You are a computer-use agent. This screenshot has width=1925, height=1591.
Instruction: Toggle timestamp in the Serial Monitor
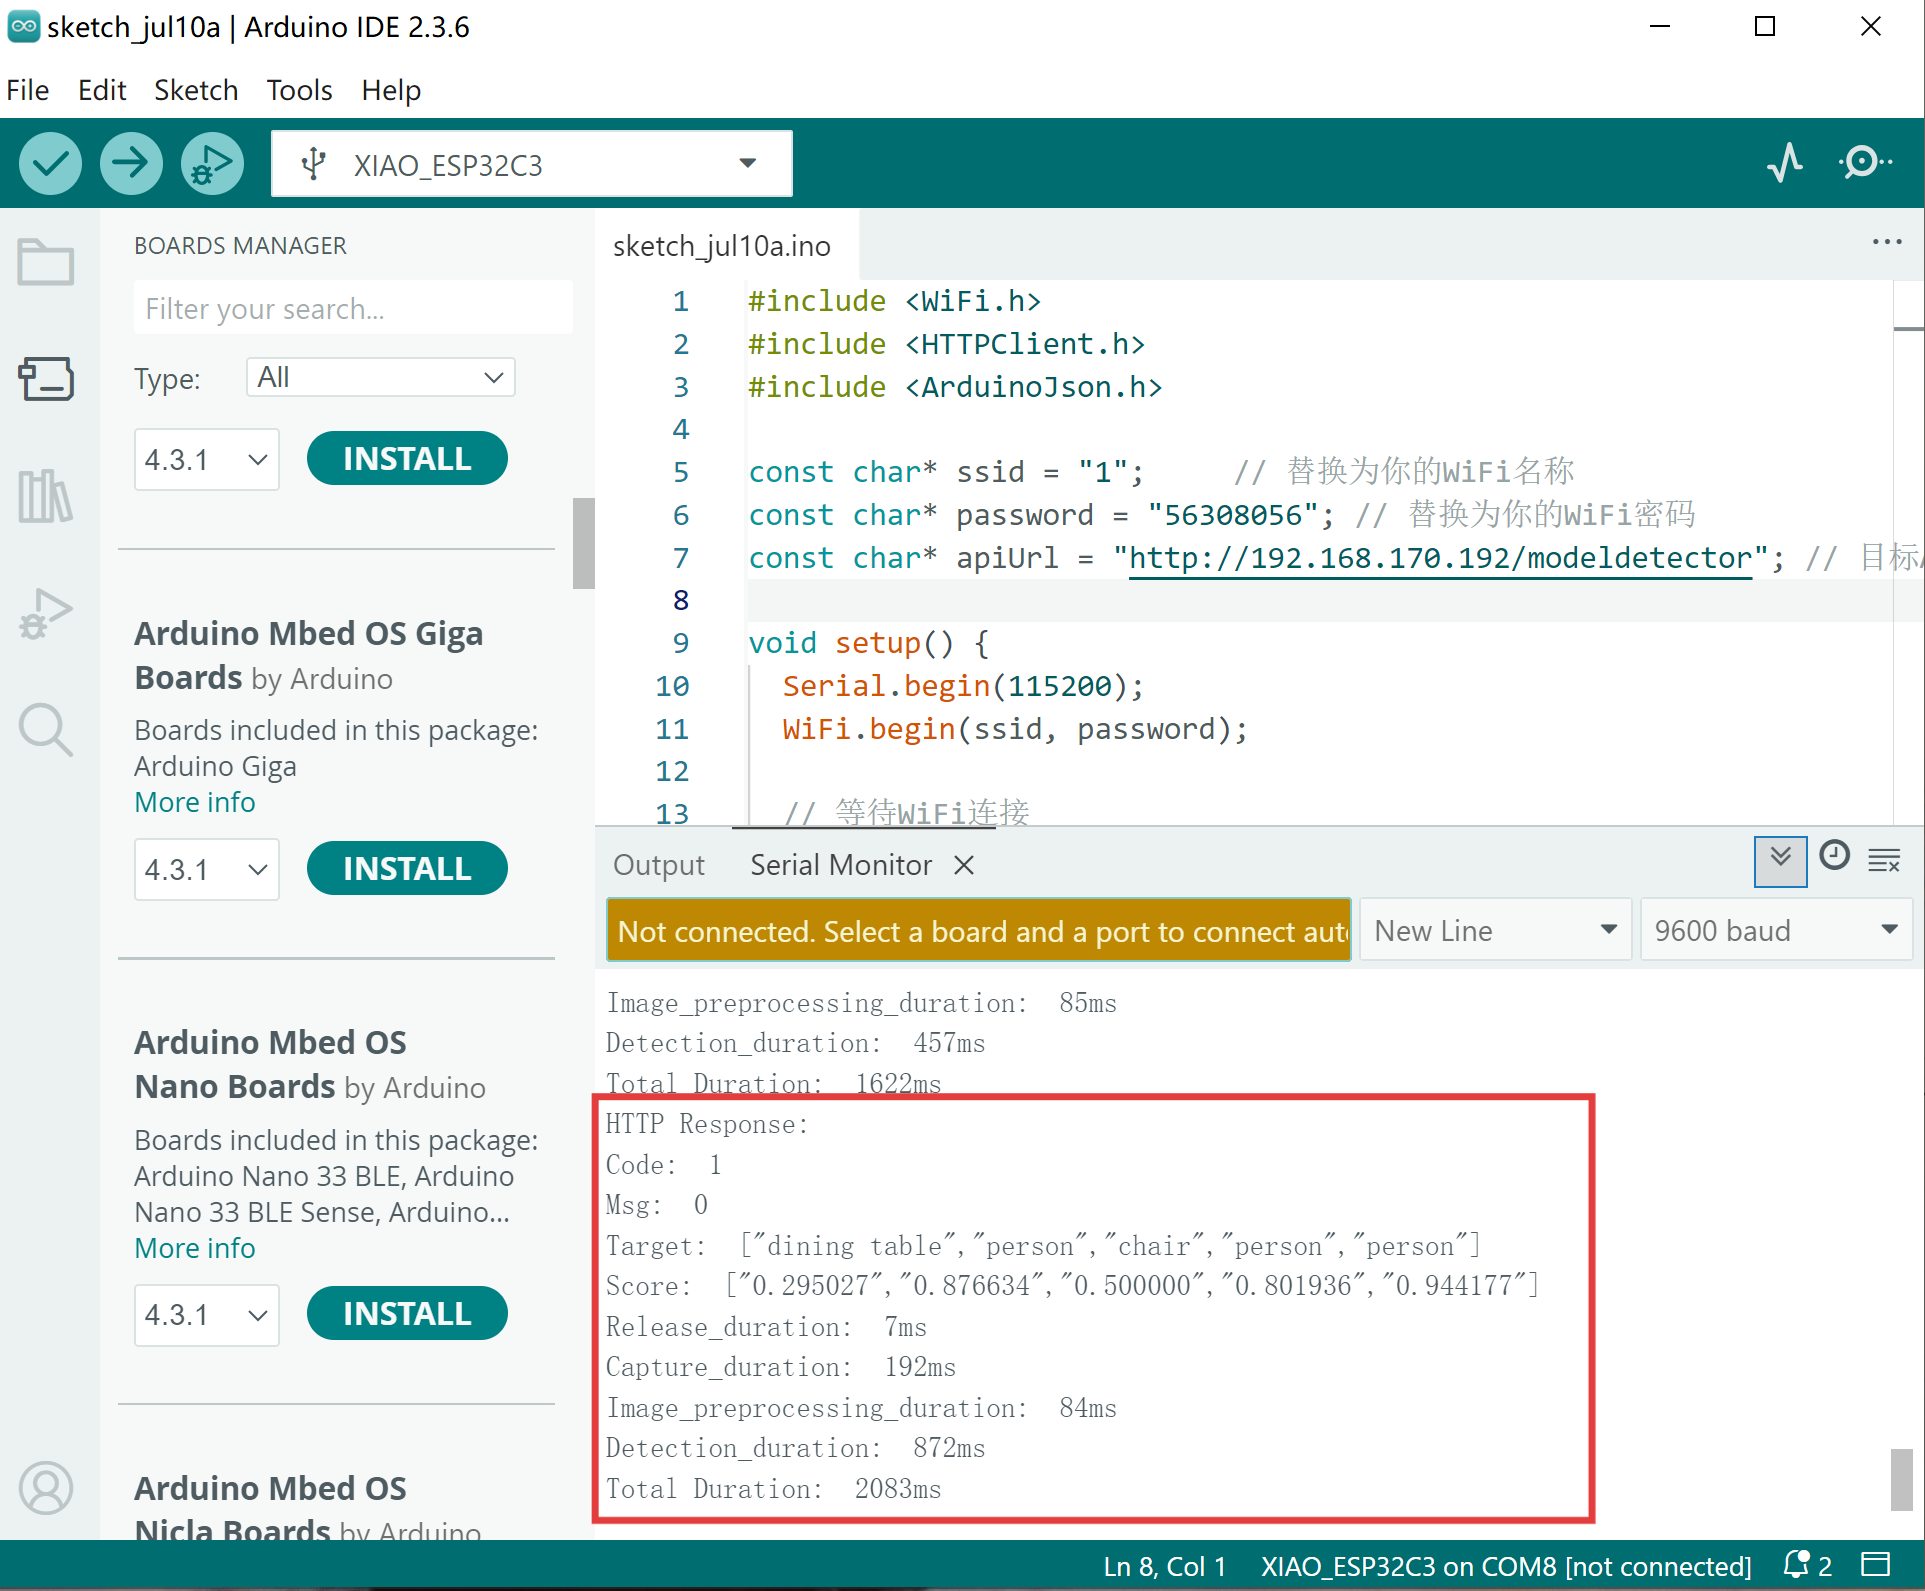(x=1834, y=856)
